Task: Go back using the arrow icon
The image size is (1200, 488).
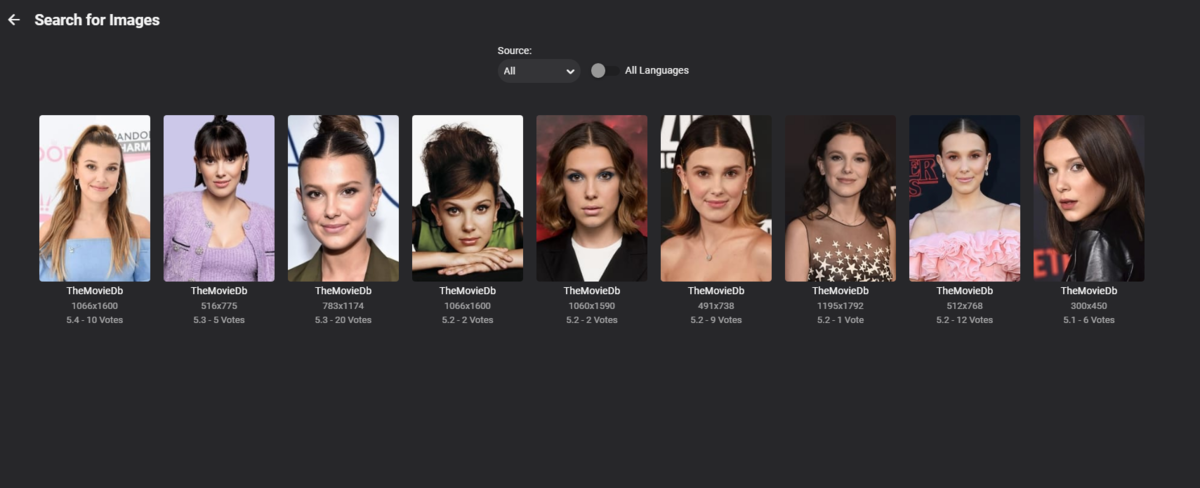Action: click(x=13, y=20)
